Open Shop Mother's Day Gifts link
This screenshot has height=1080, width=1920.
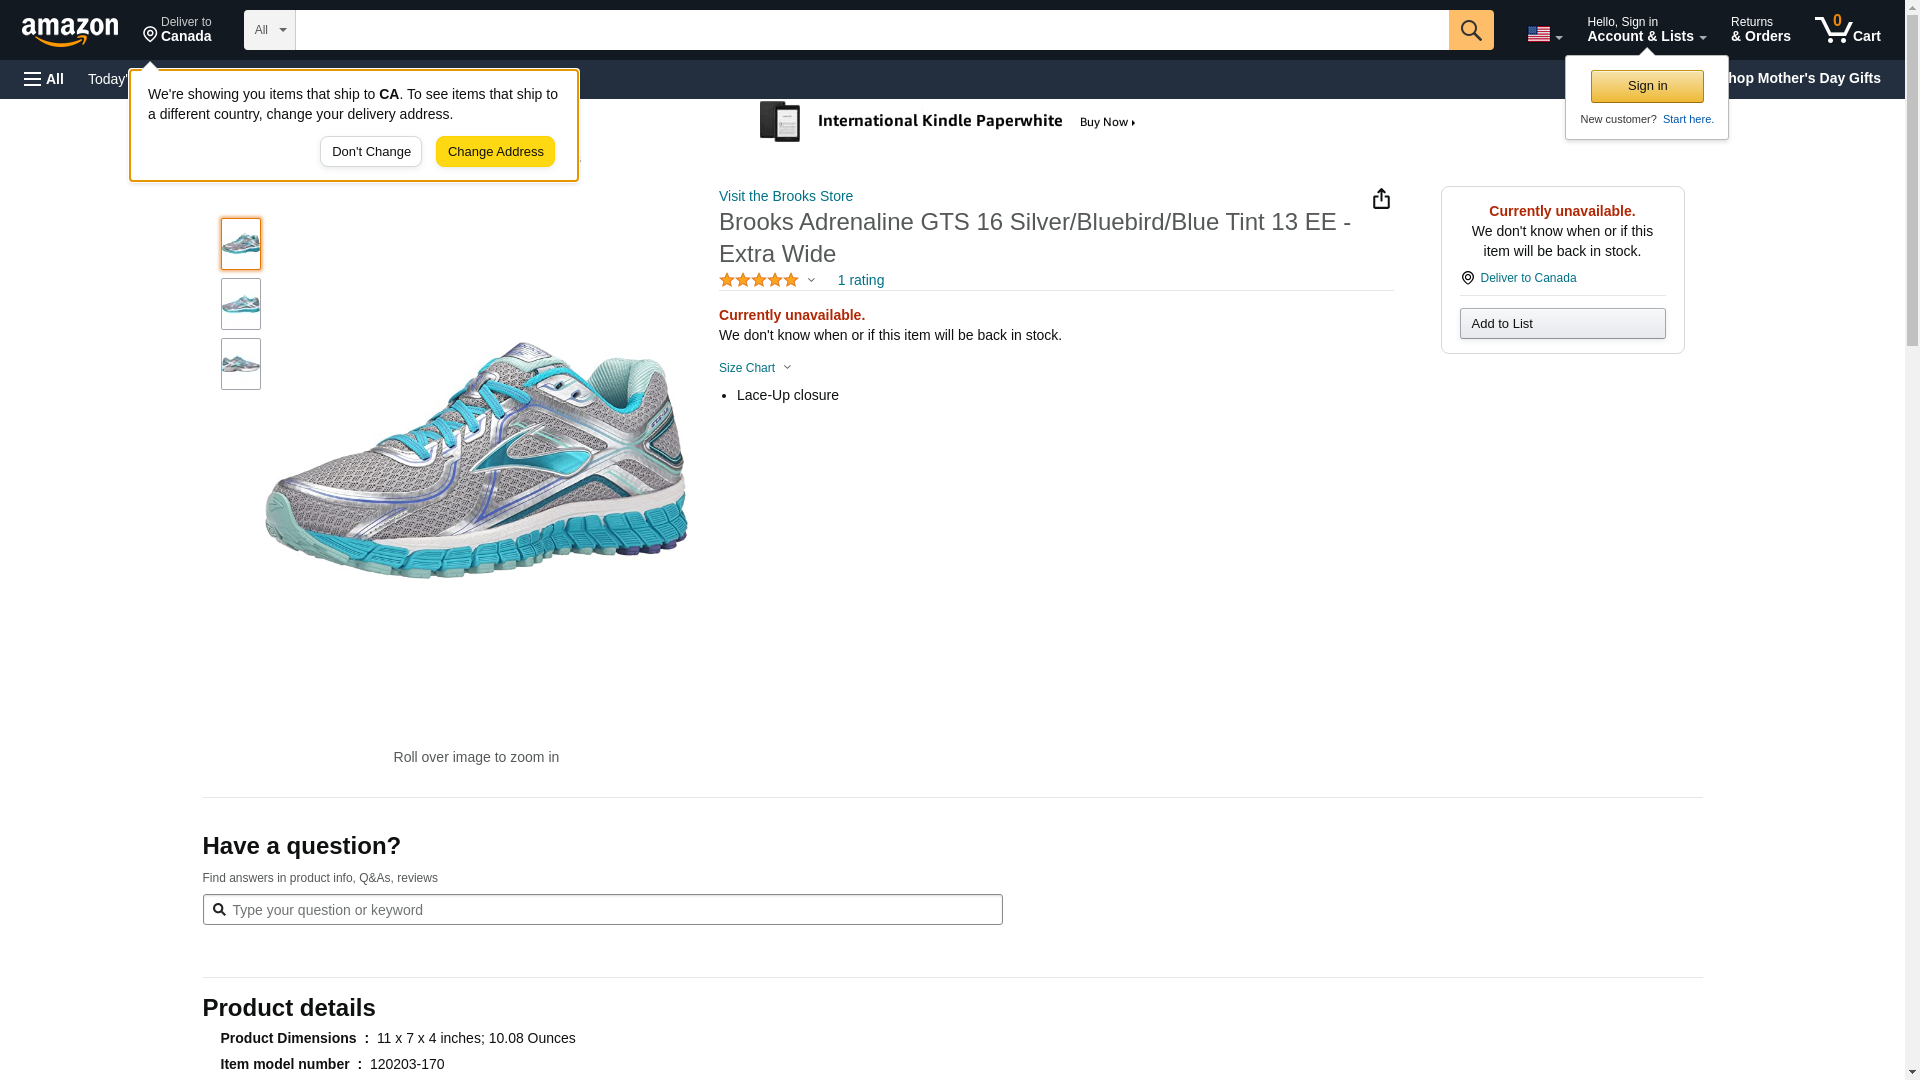[x=1806, y=78]
